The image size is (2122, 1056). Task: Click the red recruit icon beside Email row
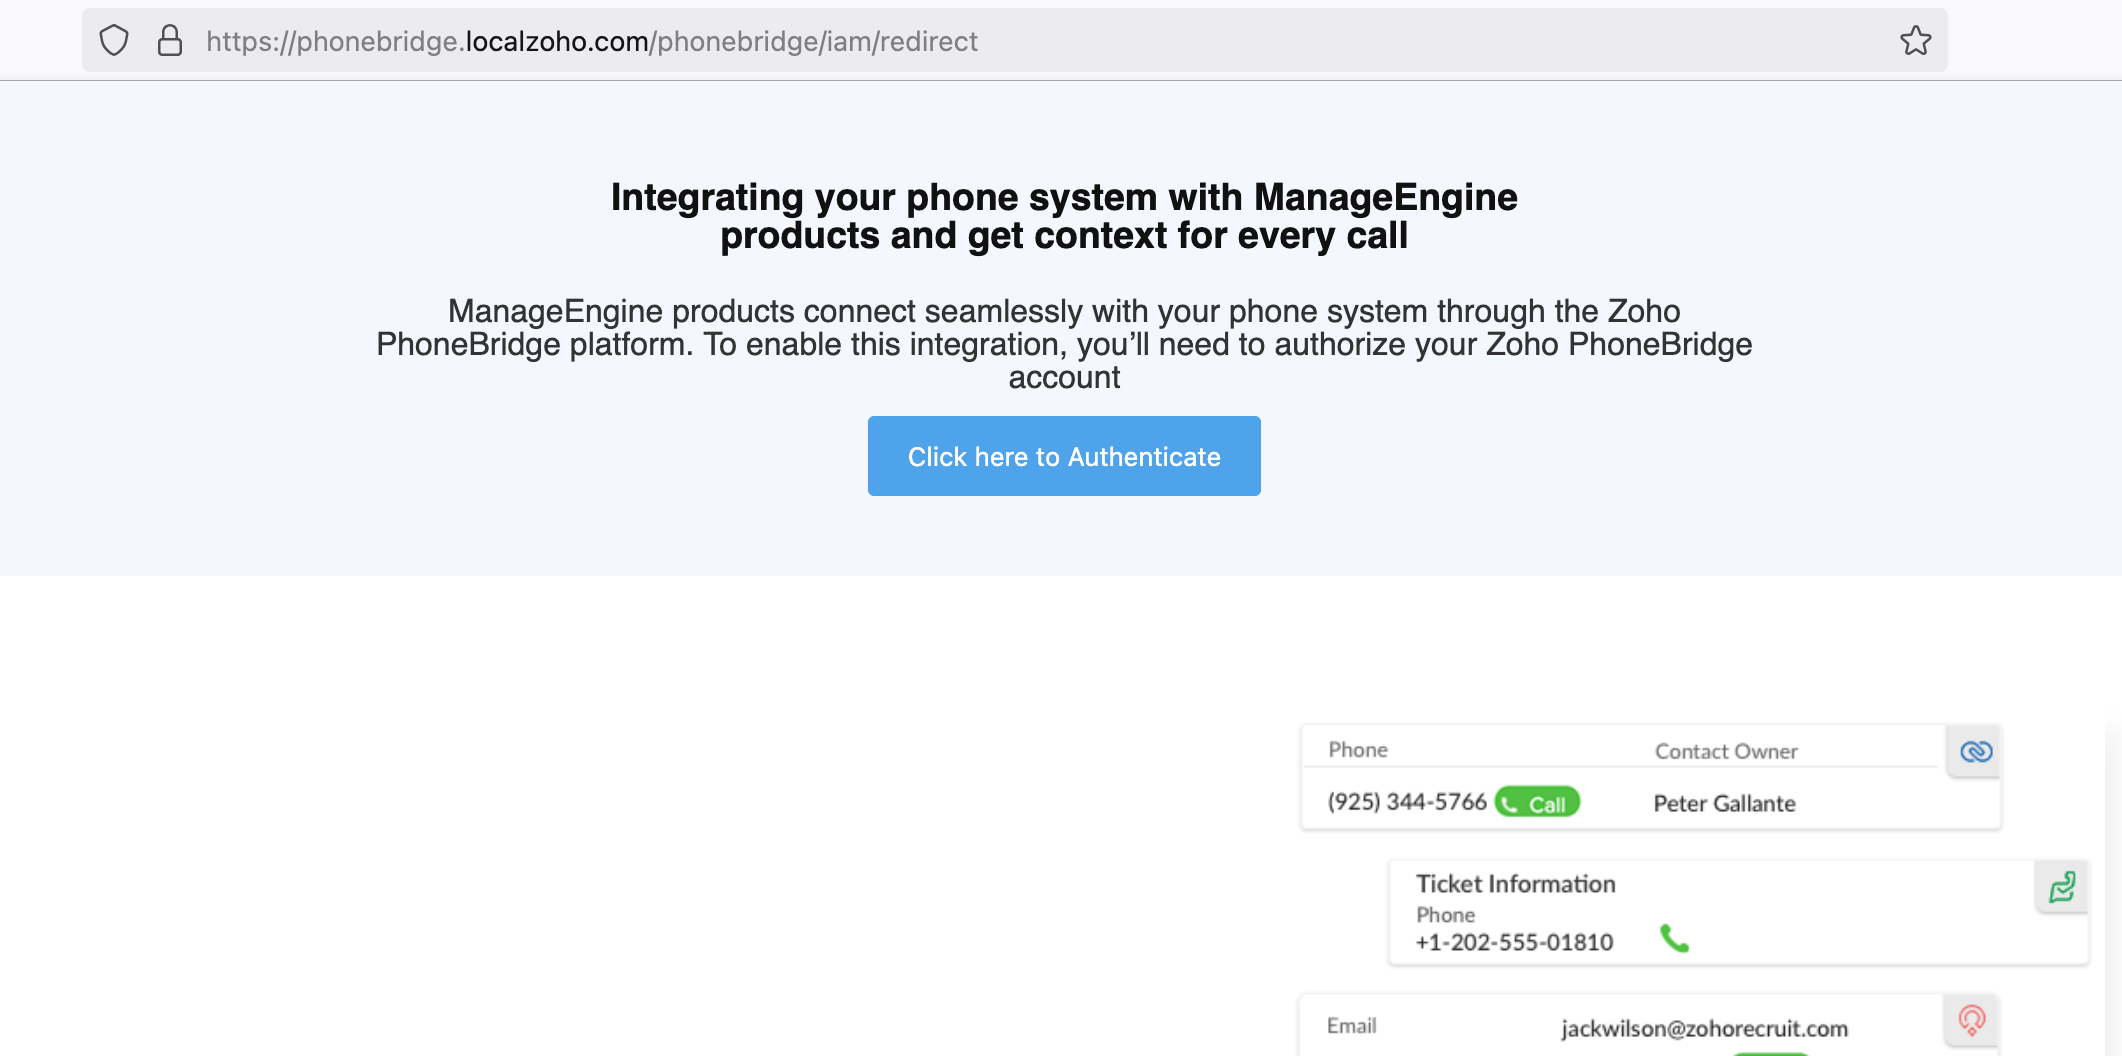coord(1972,1020)
